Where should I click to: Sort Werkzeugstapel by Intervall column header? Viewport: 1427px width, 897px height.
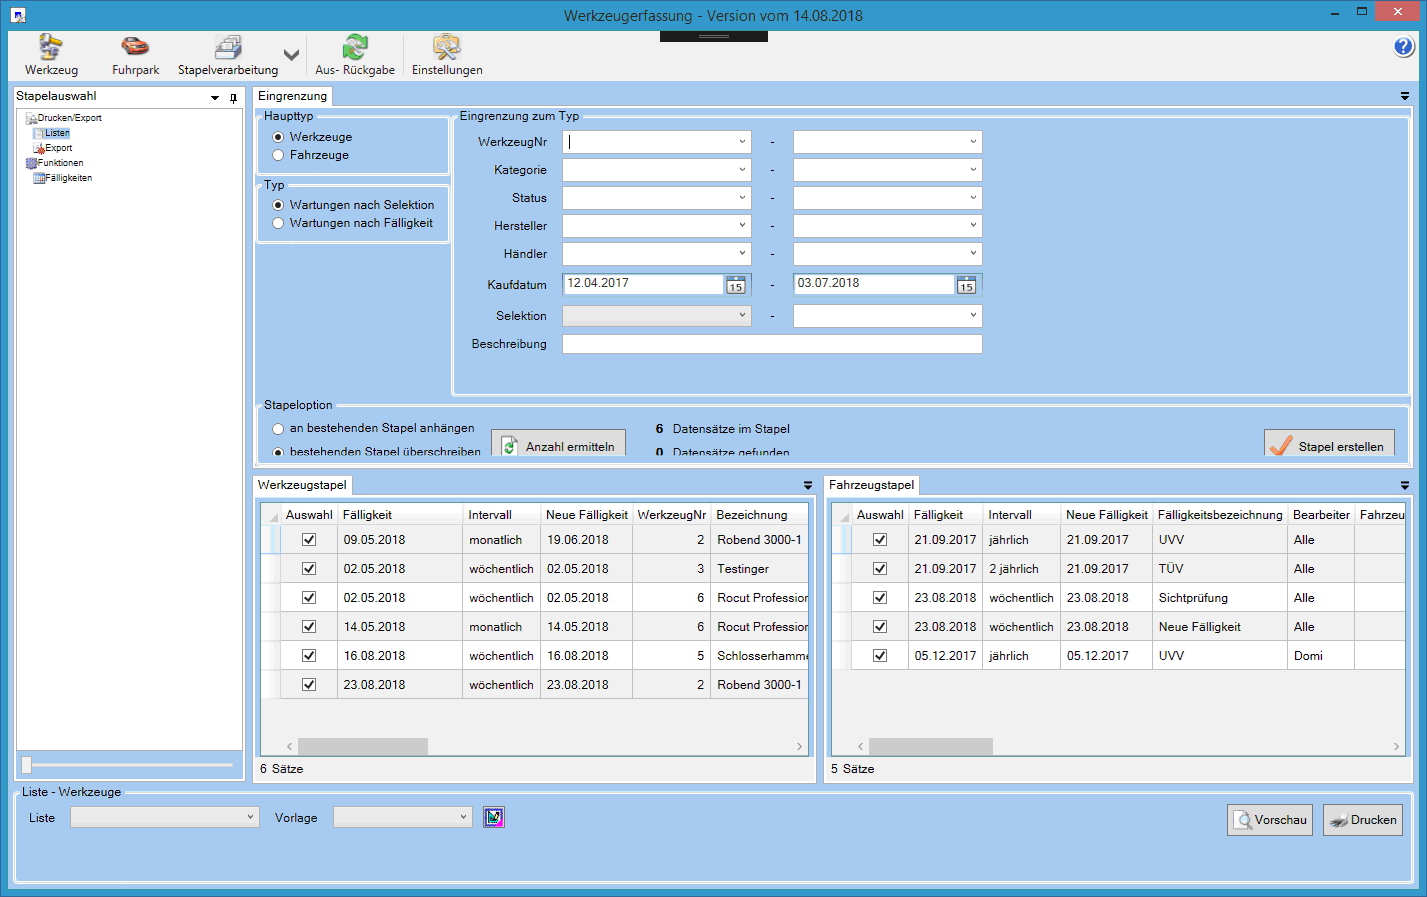pos(501,515)
